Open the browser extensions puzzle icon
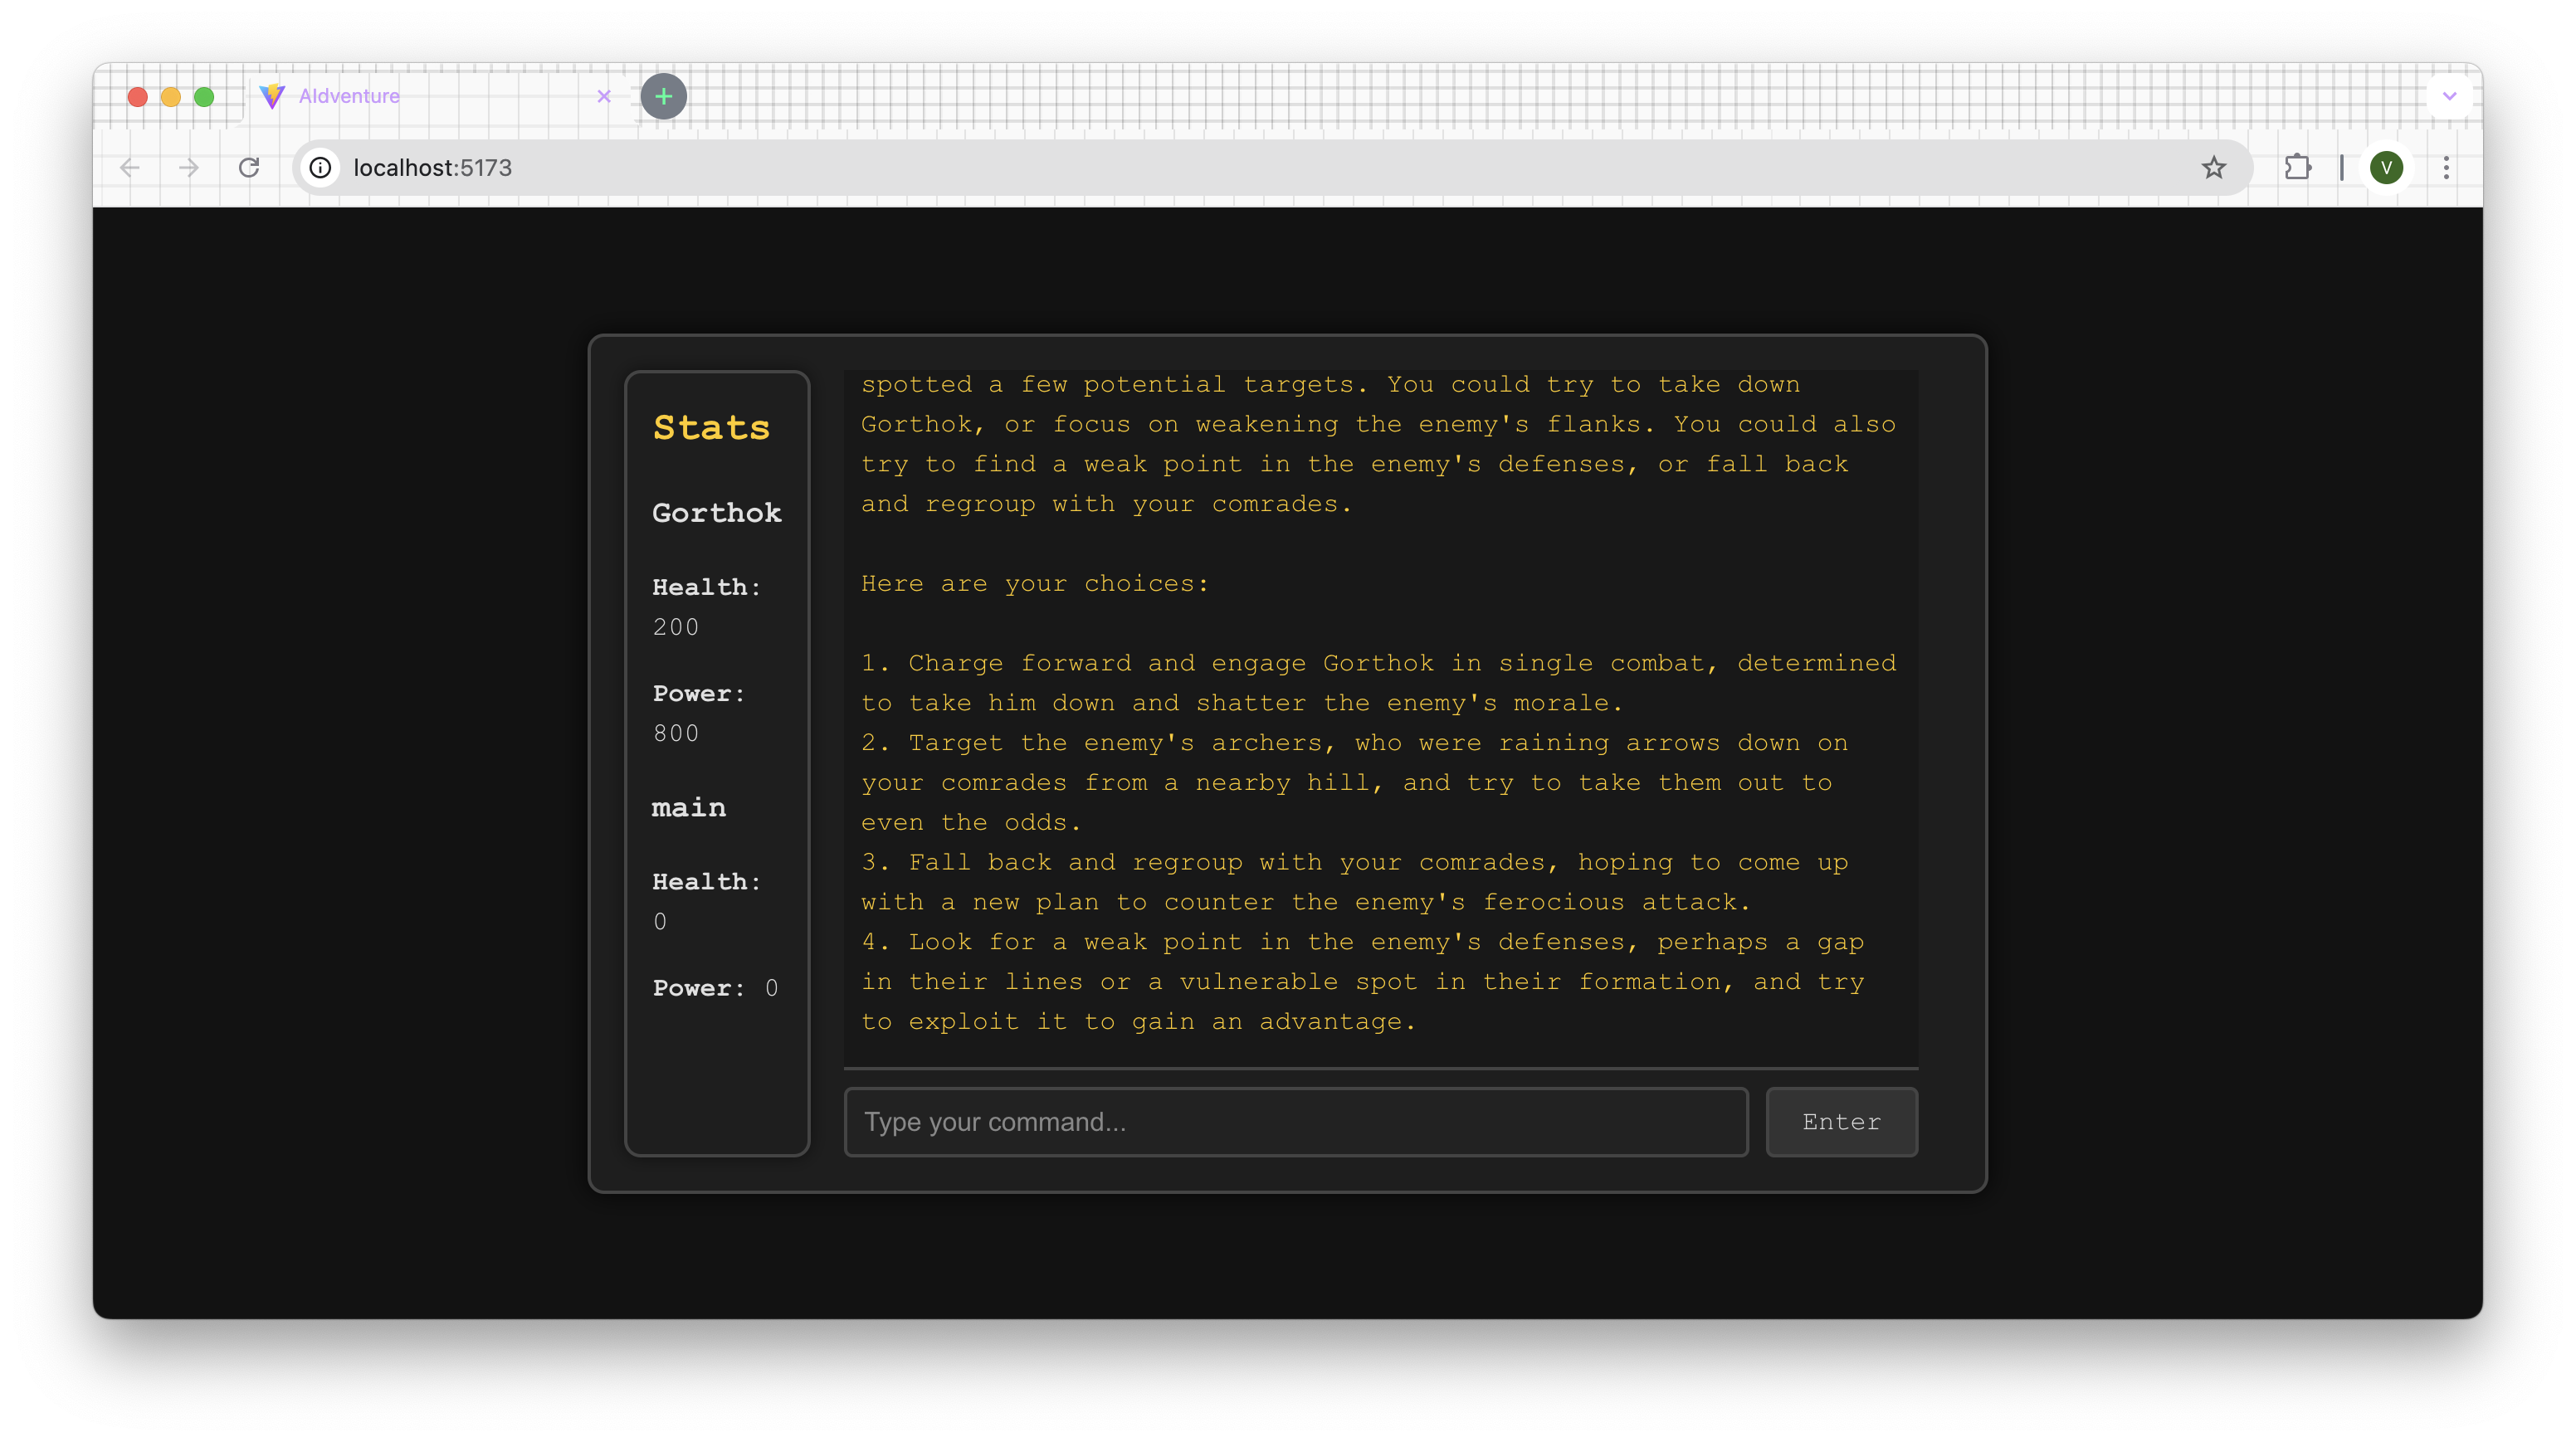 (2297, 168)
